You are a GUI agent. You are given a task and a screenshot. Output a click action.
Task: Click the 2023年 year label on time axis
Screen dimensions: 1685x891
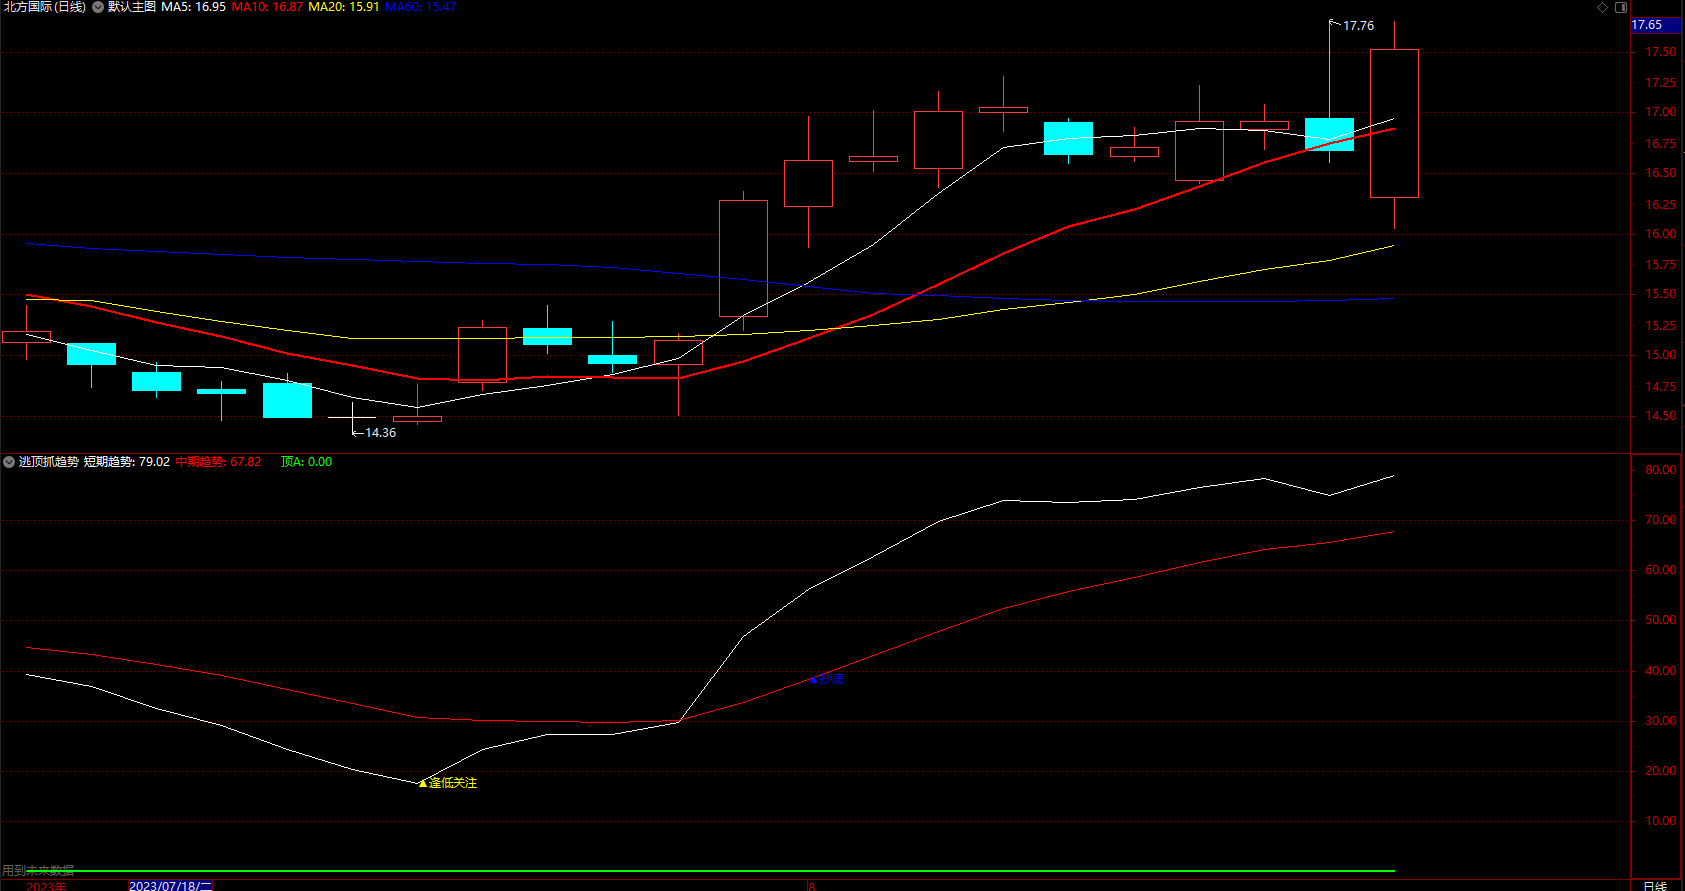(x=46, y=886)
